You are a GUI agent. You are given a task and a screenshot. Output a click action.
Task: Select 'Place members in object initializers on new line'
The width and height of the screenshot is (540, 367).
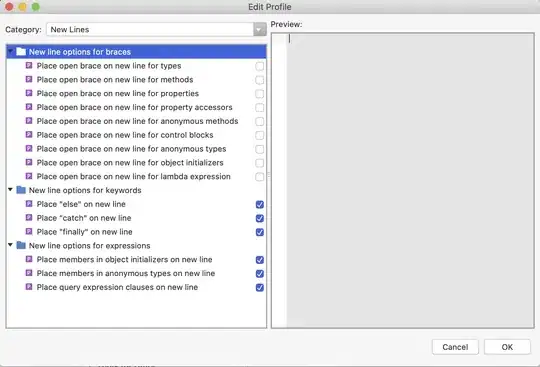(124, 259)
